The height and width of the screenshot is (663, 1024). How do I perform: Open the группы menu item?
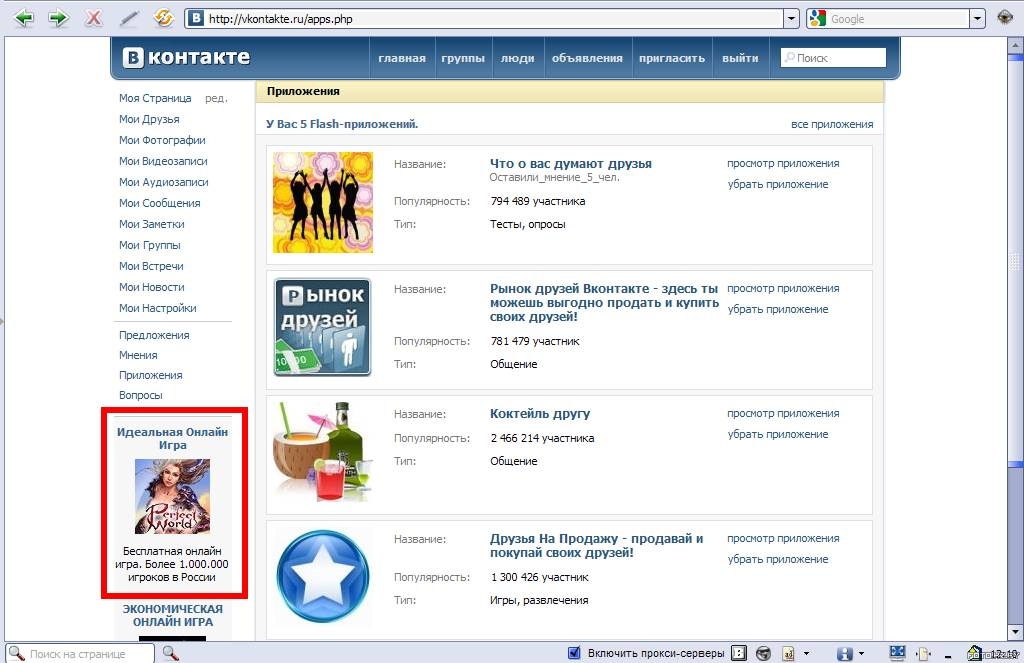(463, 58)
